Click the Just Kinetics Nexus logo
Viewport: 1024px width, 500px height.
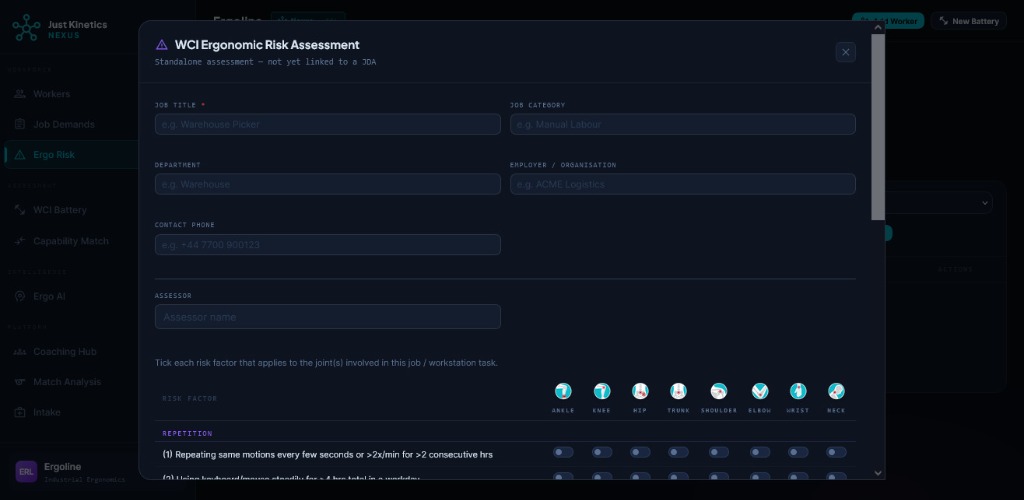point(26,27)
